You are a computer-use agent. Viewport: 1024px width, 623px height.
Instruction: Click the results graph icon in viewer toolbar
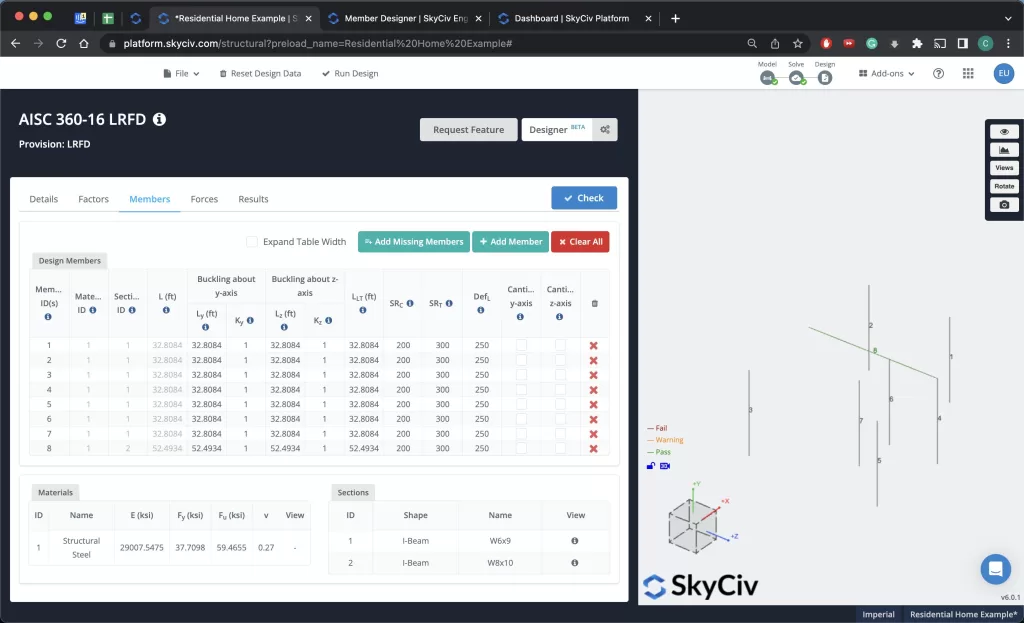(x=1004, y=150)
